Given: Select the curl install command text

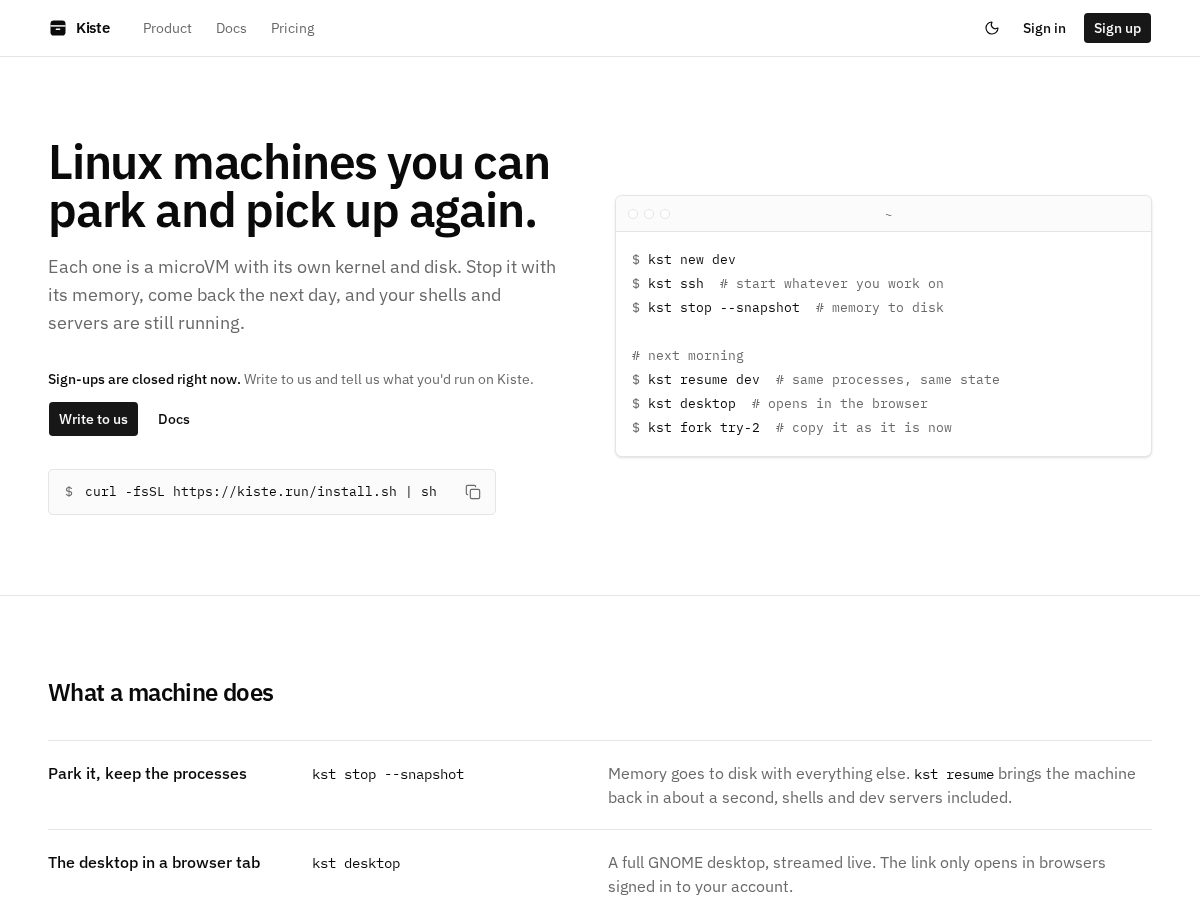Looking at the screenshot, I should click(x=261, y=492).
